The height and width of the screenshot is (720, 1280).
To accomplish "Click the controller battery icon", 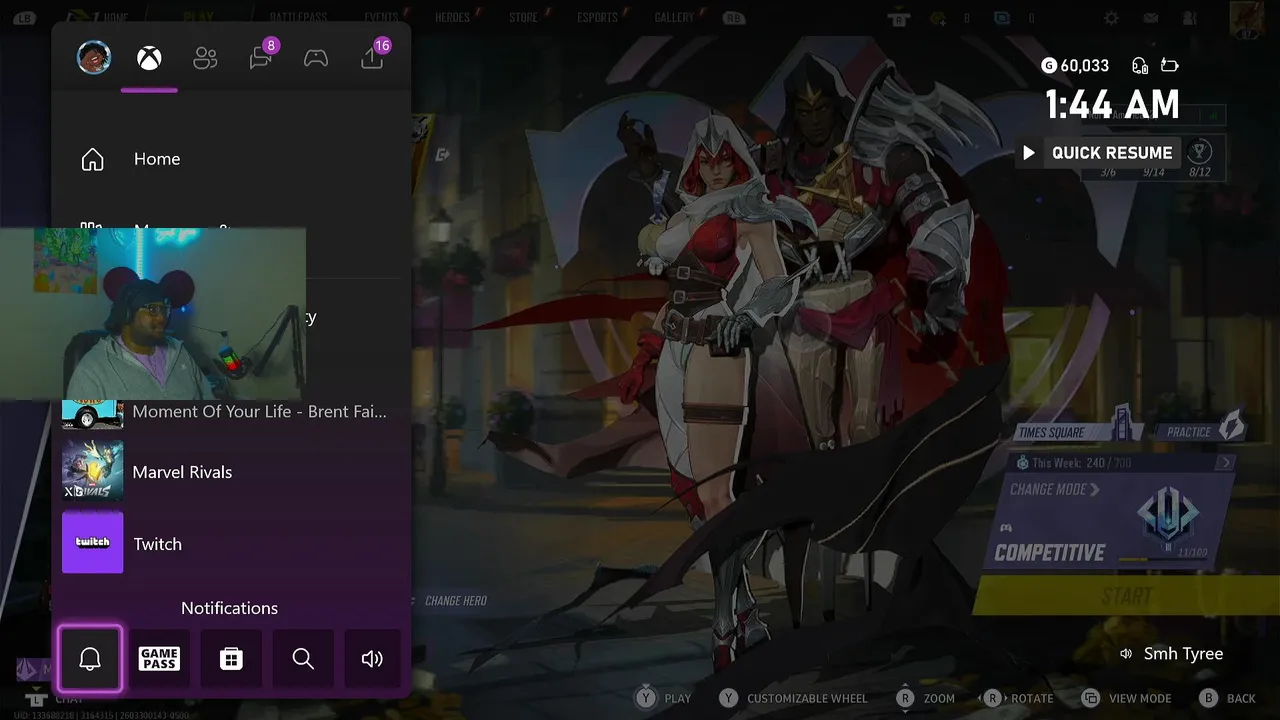I will (1170, 66).
